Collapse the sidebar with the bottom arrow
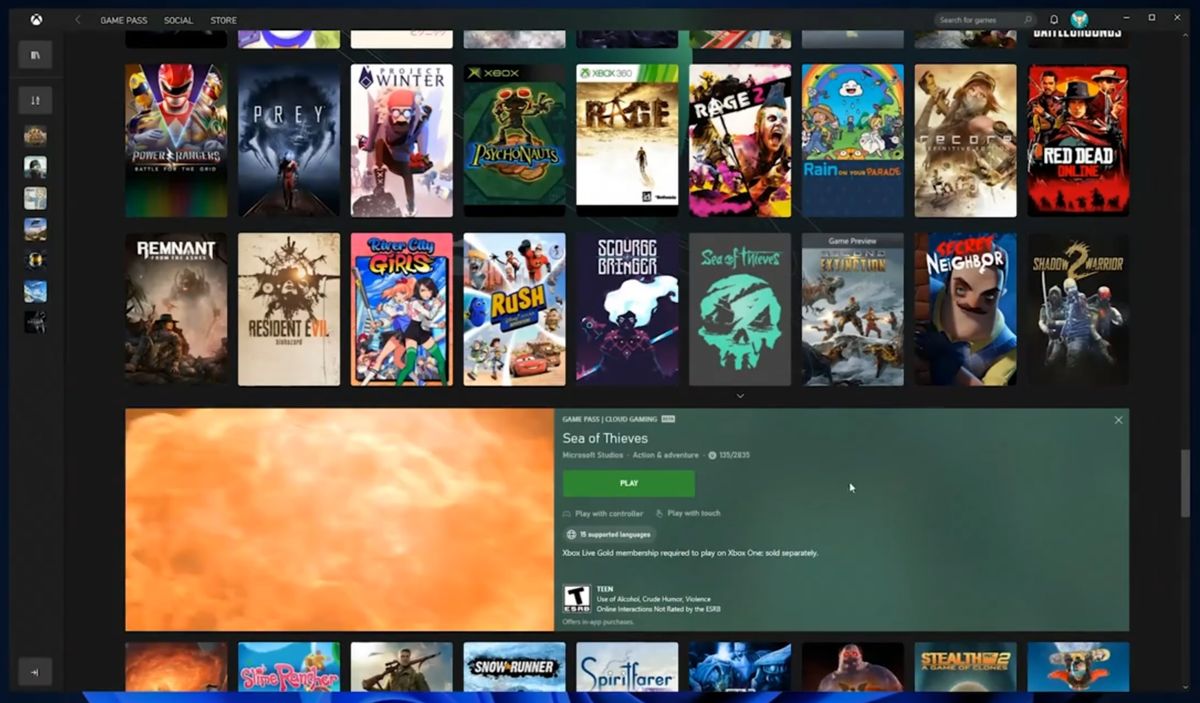1200x703 pixels. tap(36, 671)
